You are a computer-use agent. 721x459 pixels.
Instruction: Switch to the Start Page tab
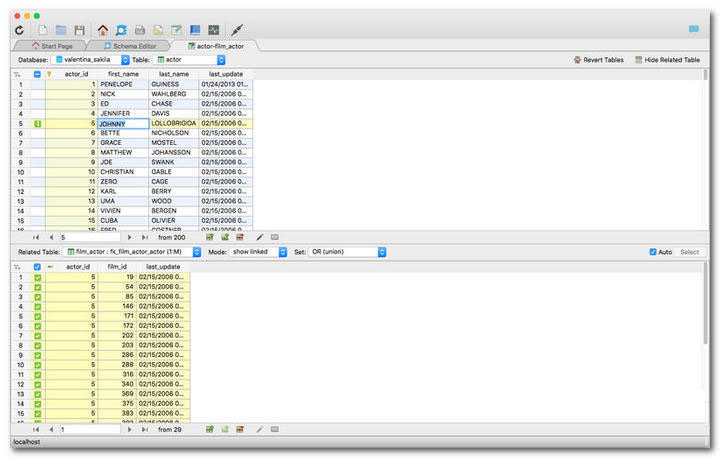(x=52, y=46)
